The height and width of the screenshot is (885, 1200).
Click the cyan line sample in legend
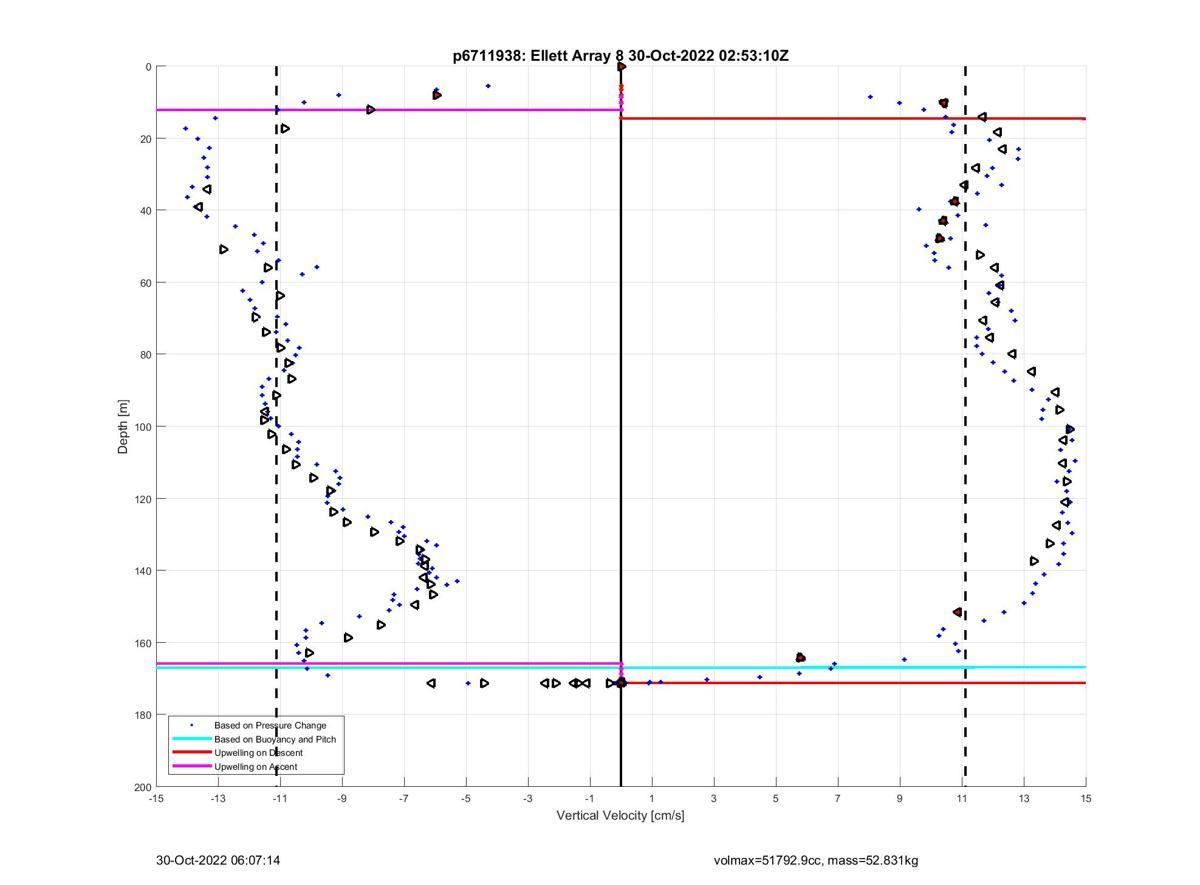191,739
